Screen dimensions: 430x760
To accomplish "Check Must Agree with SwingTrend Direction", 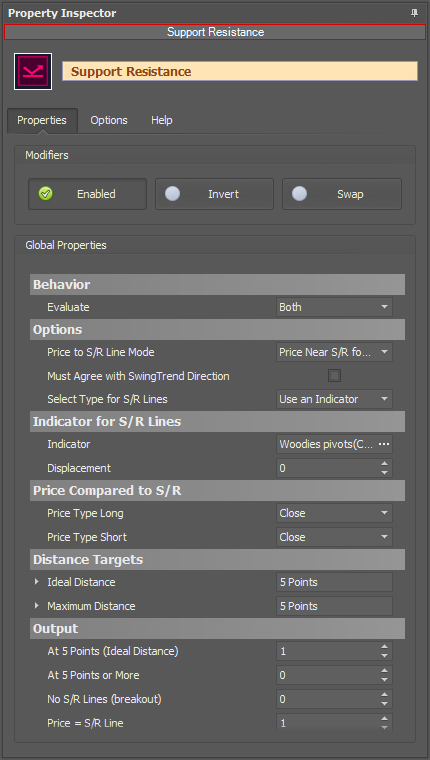I will [334, 376].
